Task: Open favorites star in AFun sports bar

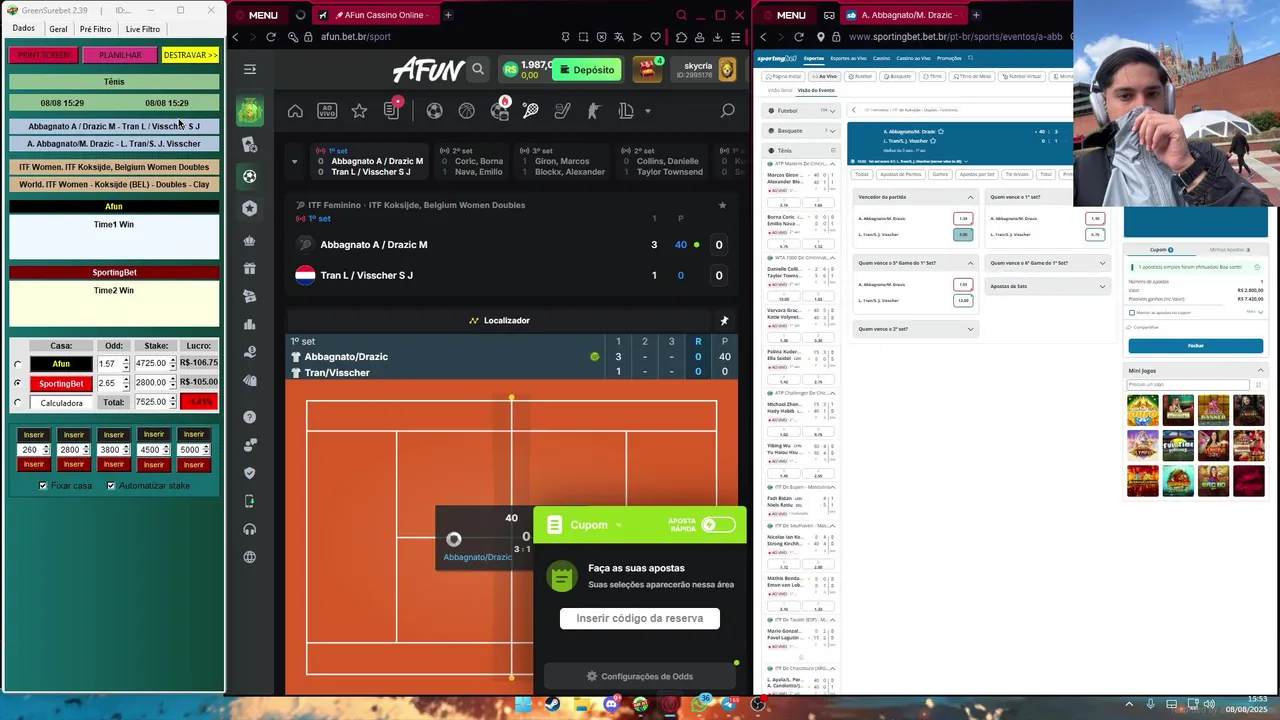Action: pos(359,111)
